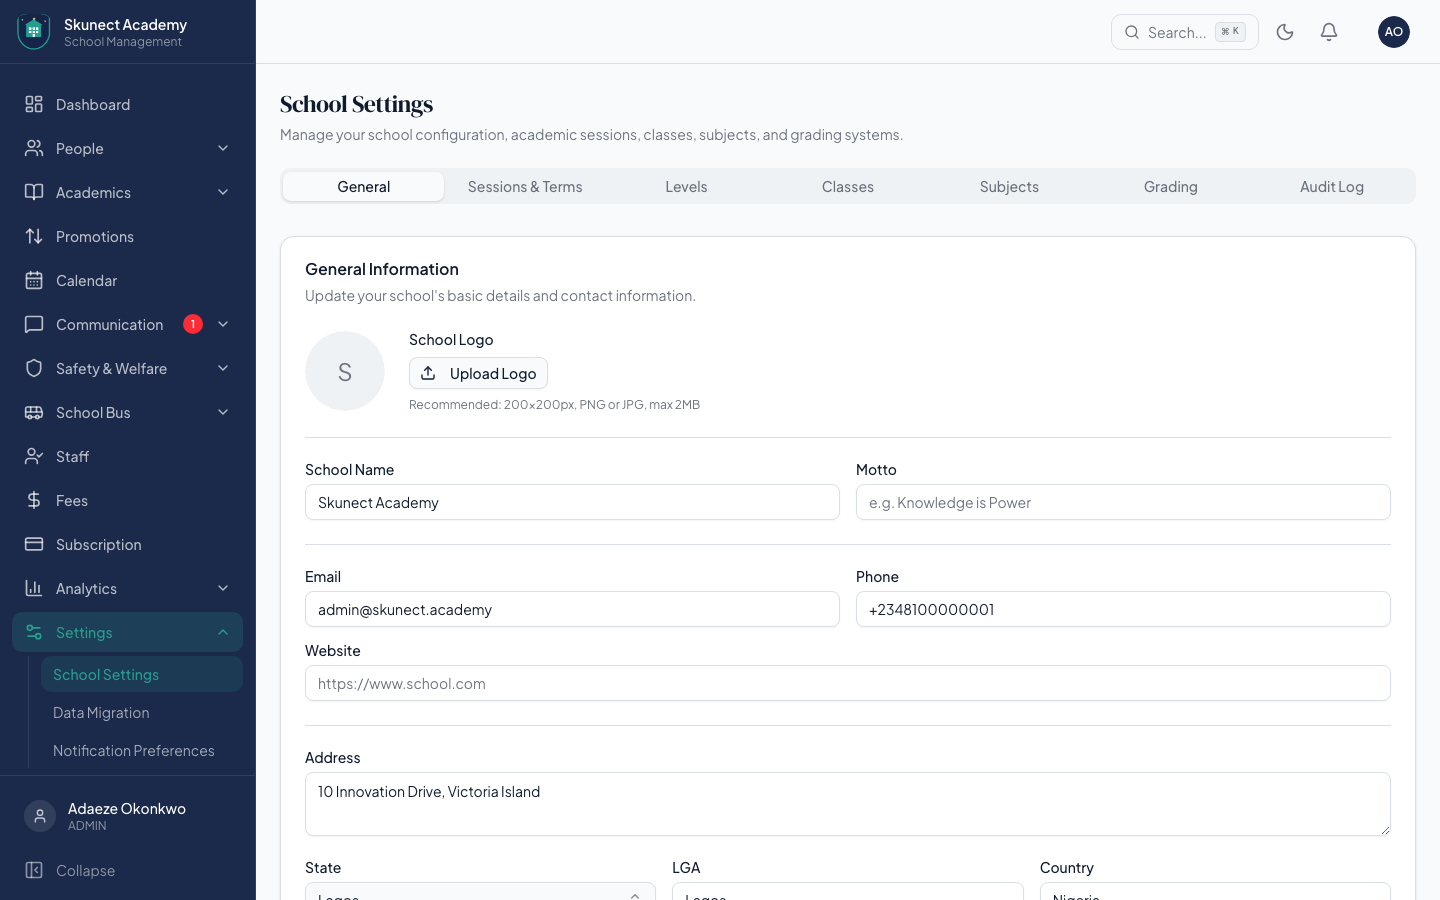Click the School Bus icon

[x=34, y=412]
